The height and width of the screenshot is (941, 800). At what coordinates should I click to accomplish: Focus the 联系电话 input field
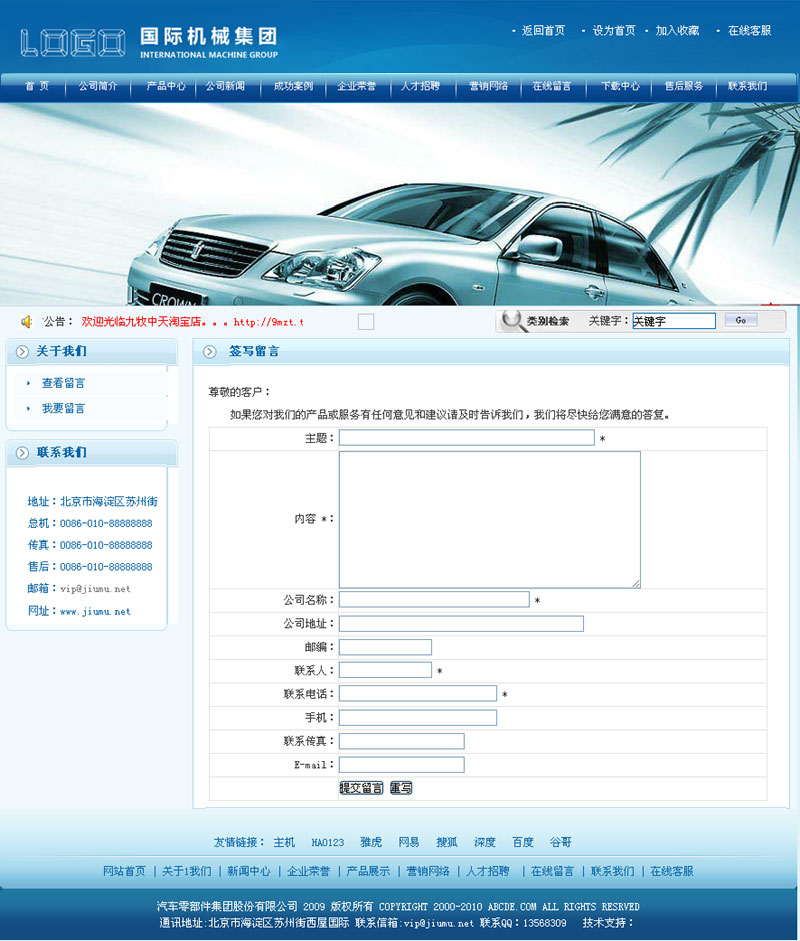(x=418, y=693)
